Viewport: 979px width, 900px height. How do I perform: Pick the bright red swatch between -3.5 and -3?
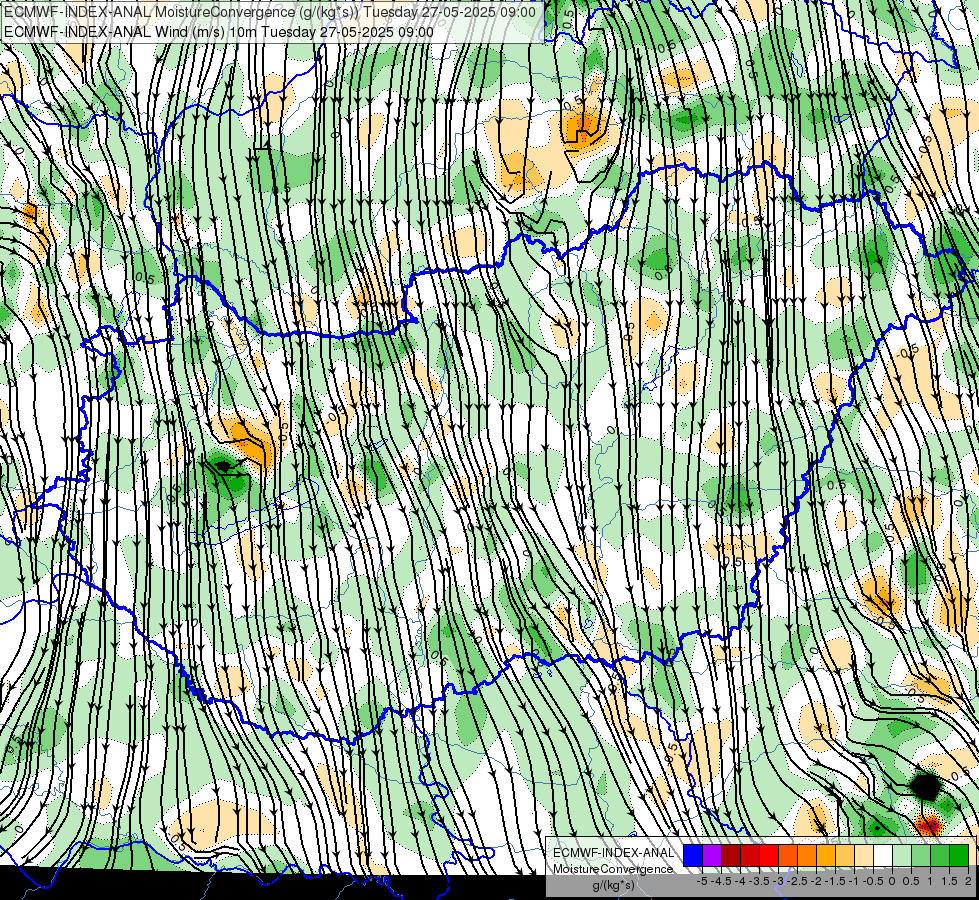click(x=769, y=856)
